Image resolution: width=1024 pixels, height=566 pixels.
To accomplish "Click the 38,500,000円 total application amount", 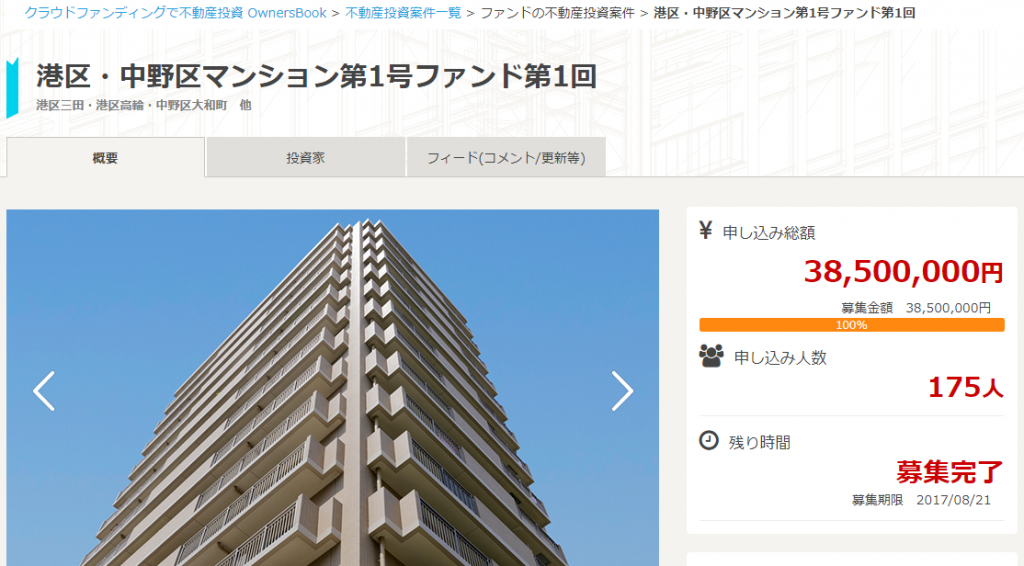I will tap(903, 271).
